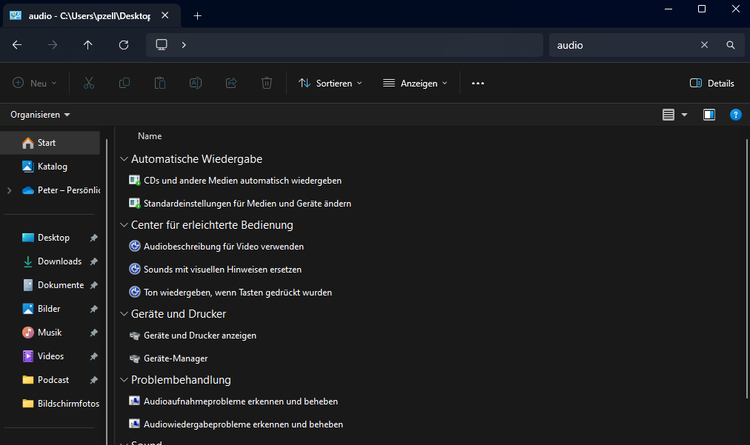750x445 pixels.
Task: Toggle the preview pane icon
Action: [709, 115]
